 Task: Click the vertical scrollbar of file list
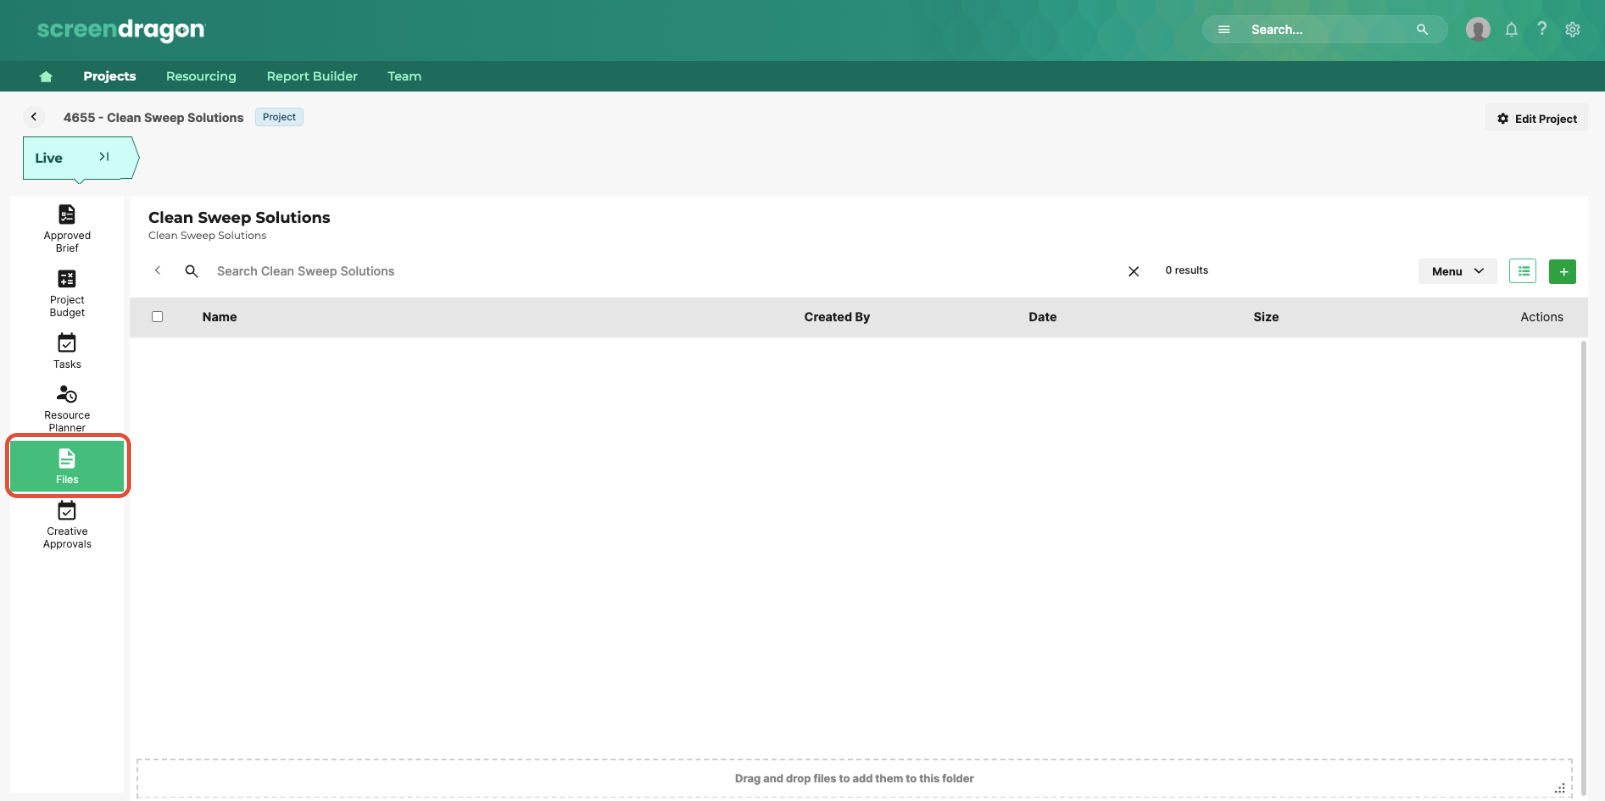(x=1583, y=567)
